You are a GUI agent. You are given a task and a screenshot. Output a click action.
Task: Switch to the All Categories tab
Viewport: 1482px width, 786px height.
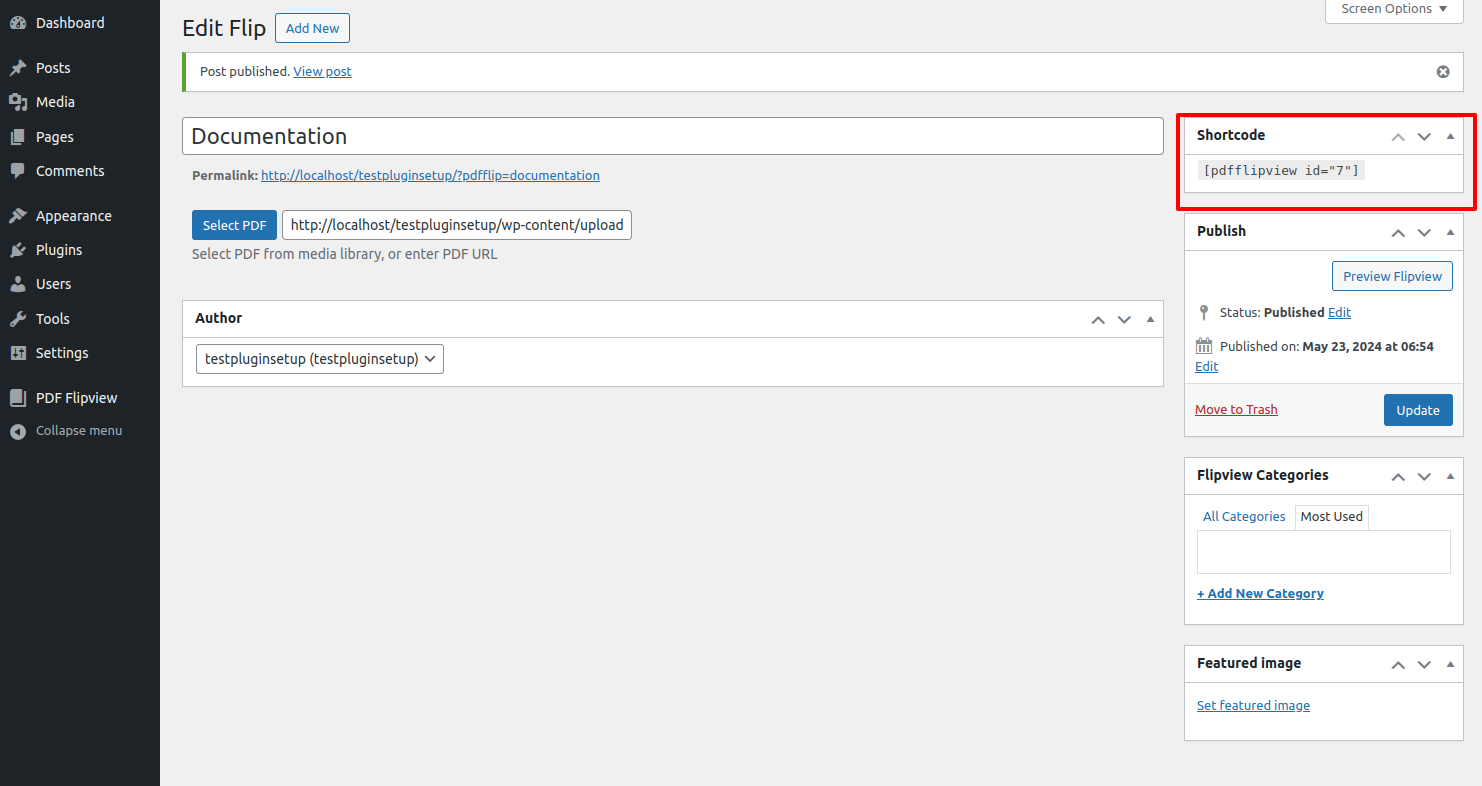click(x=1243, y=517)
